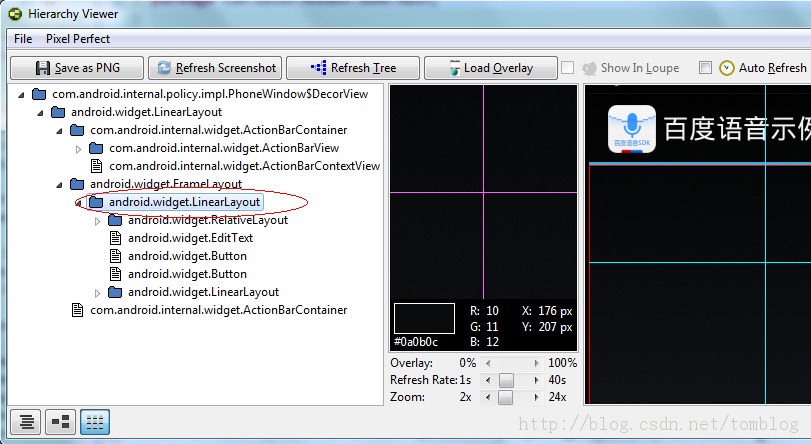The height and width of the screenshot is (444, 811).
Task: Click the Refresh Screenshot toolbar icon
Action: pos(163,68)
